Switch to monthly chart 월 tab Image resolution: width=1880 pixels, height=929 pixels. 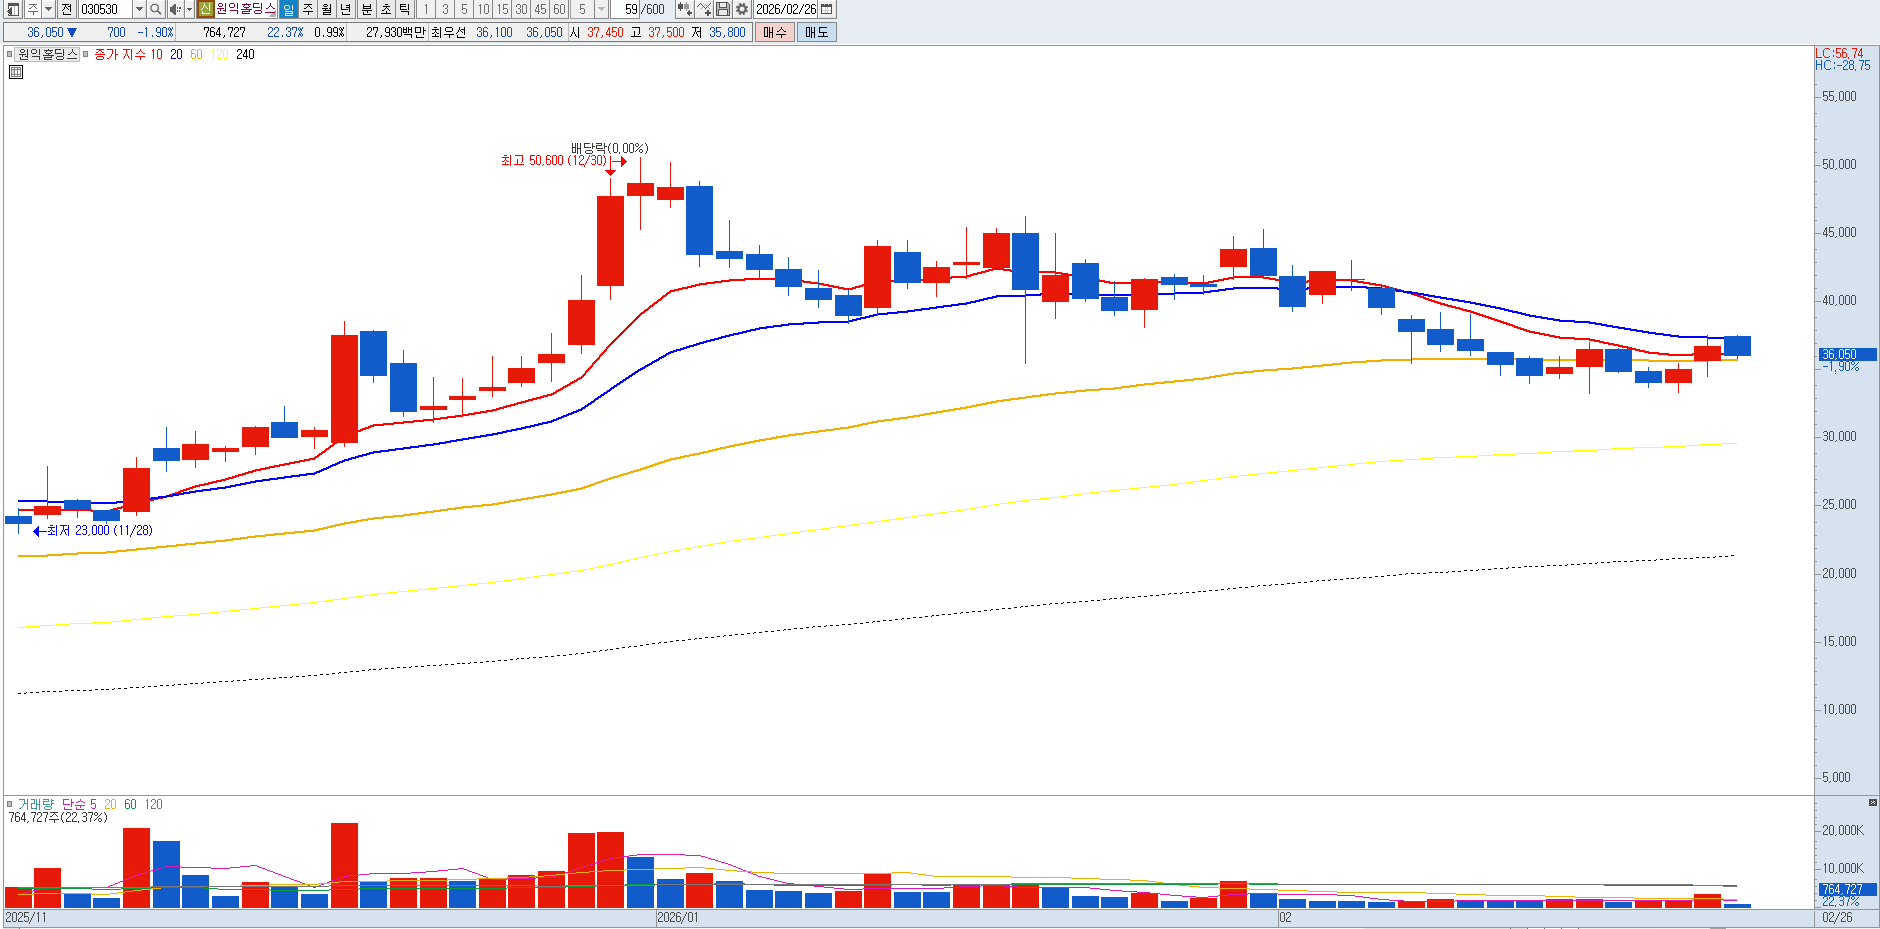(x=327, y=9)
